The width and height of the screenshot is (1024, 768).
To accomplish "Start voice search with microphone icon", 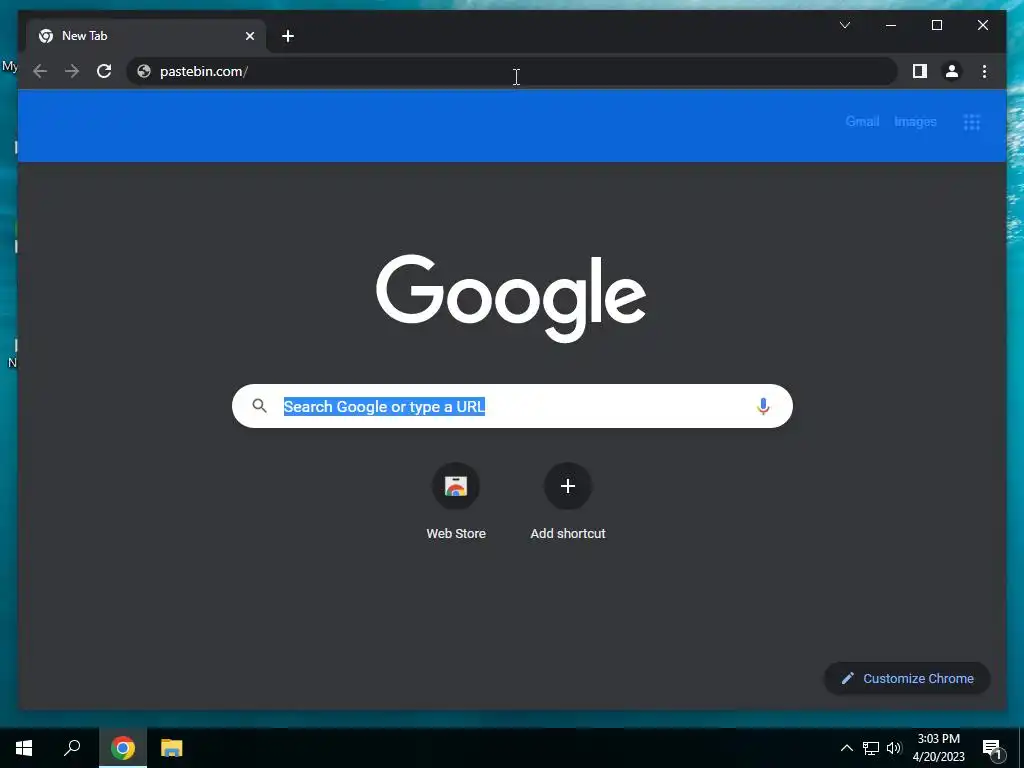I will pyautogui.click(x=763, y=406).
